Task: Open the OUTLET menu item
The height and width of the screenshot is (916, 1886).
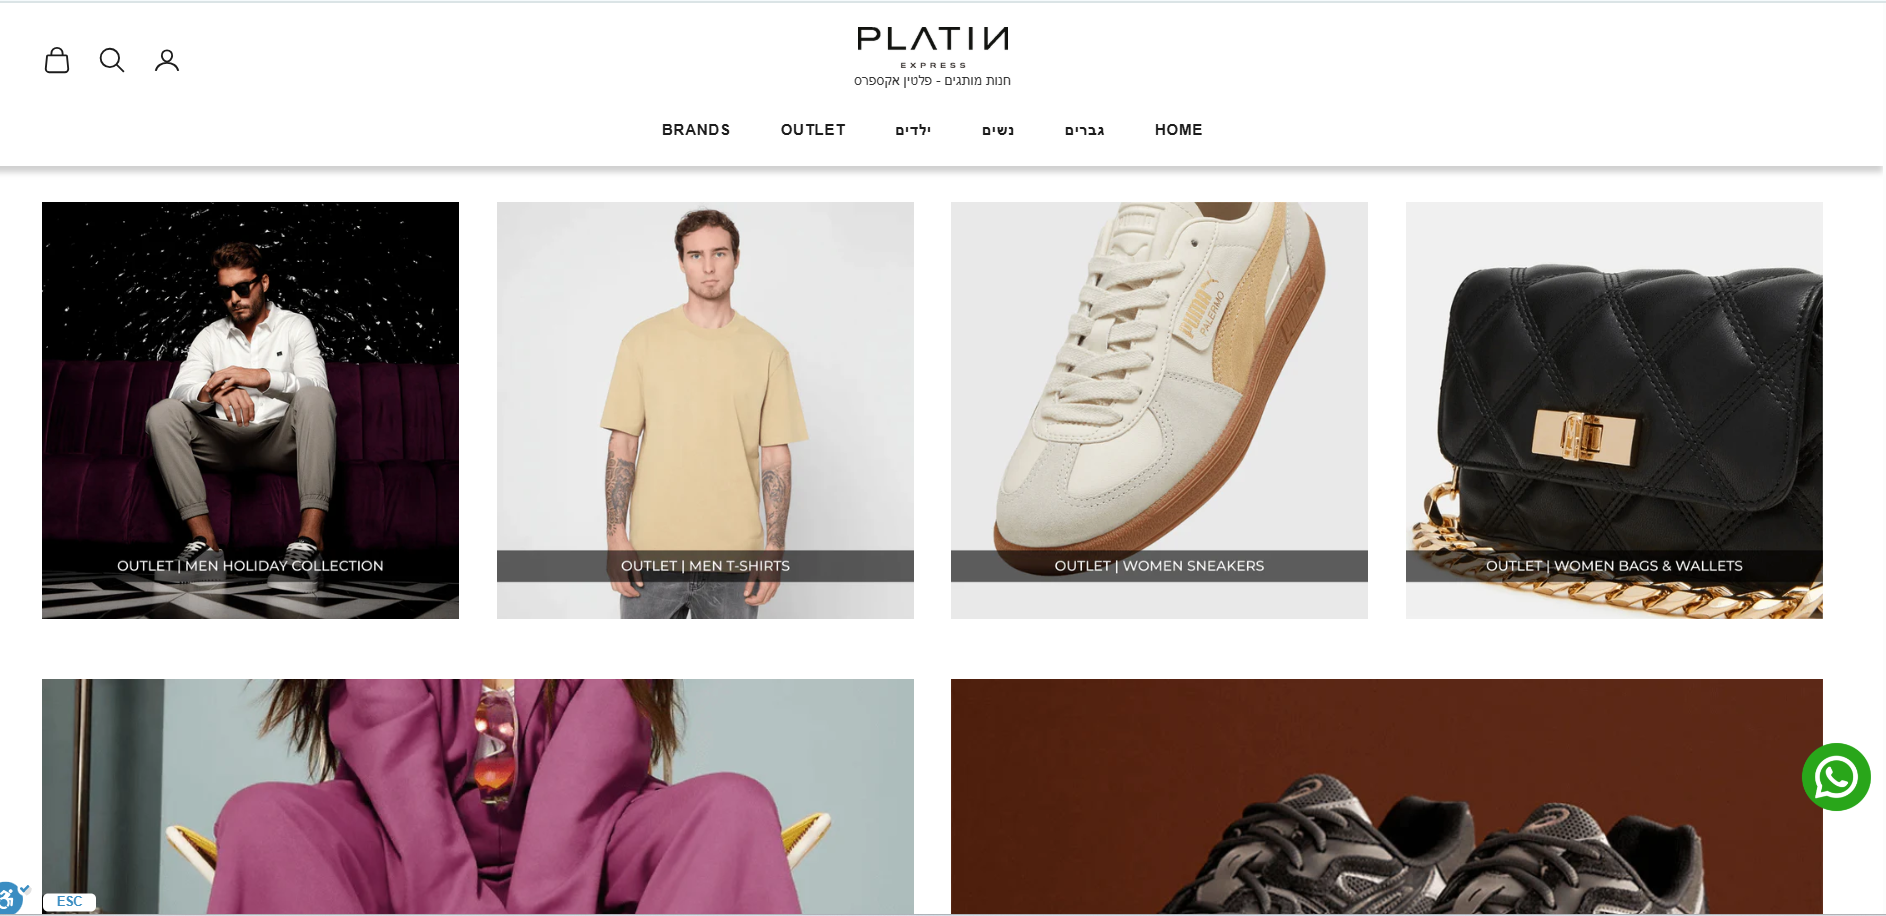Action: [x=813, y=130]
